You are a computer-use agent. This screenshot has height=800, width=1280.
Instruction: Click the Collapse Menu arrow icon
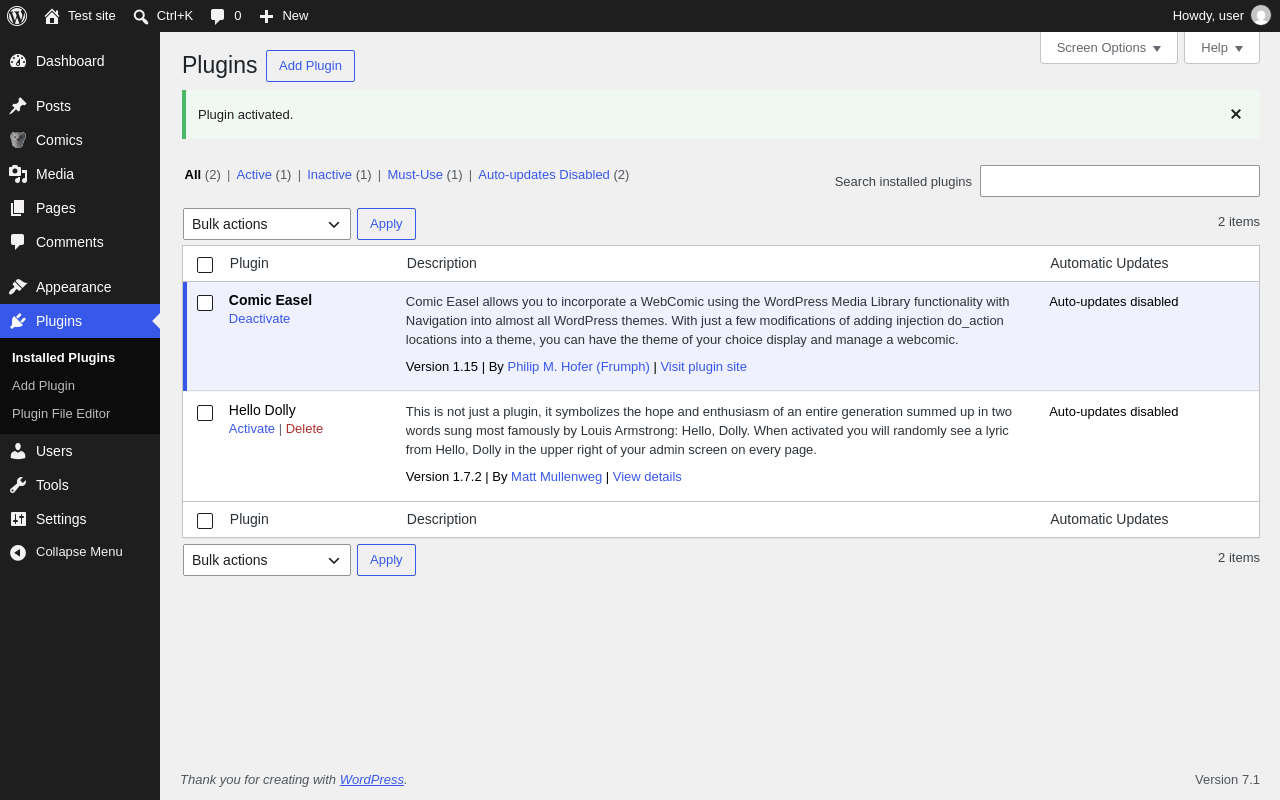point(18,552)
